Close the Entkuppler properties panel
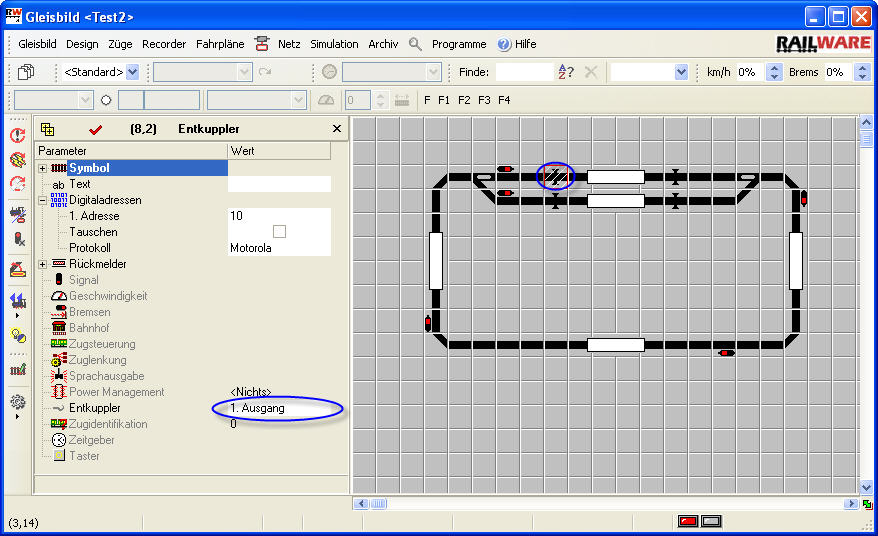 pos(337,129)
